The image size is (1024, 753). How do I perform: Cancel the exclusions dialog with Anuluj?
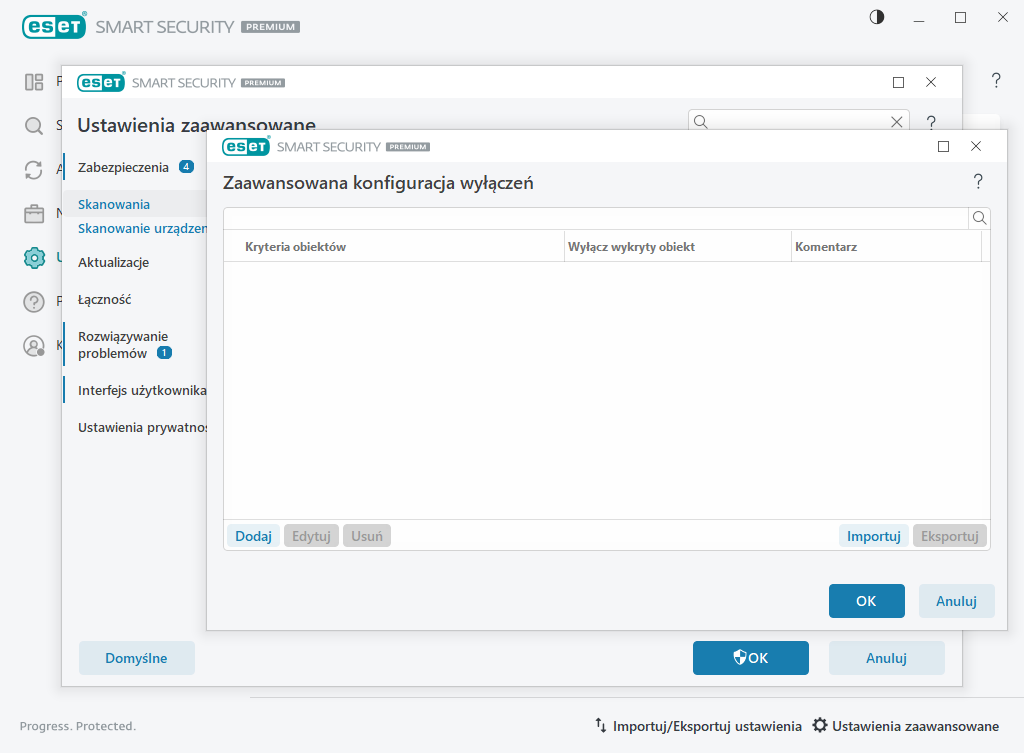956,601
